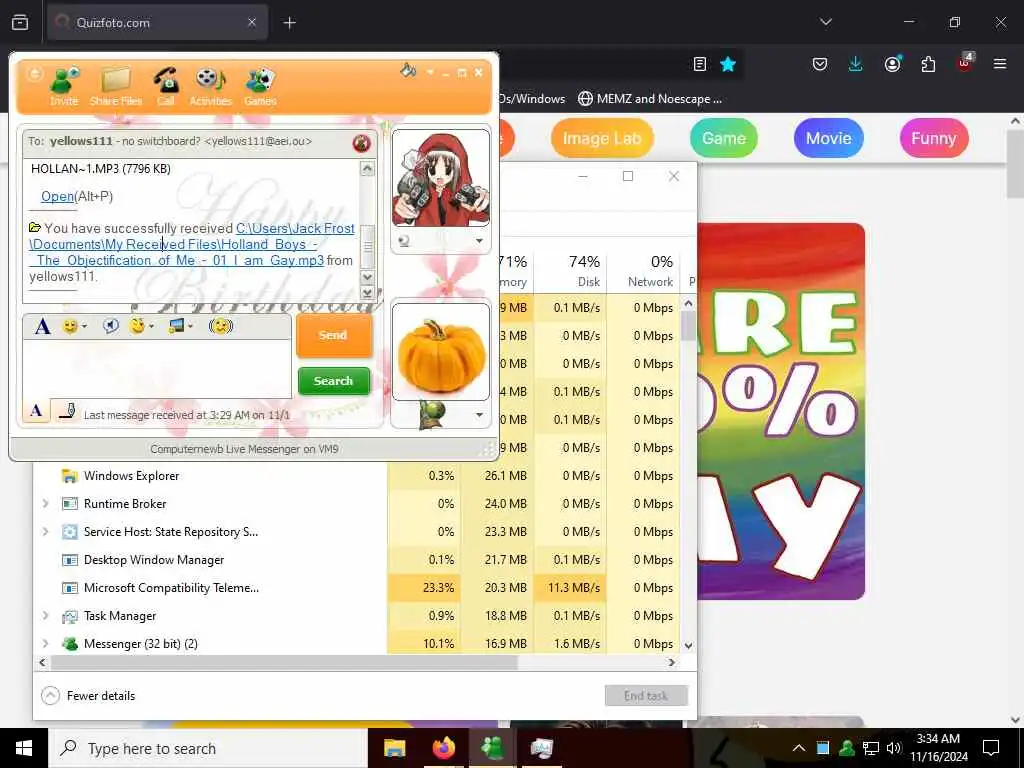The width and height of the screenshot is (1024, 768).
Task: Start a Call from Messenger toolbar
Action: [165, 86]
